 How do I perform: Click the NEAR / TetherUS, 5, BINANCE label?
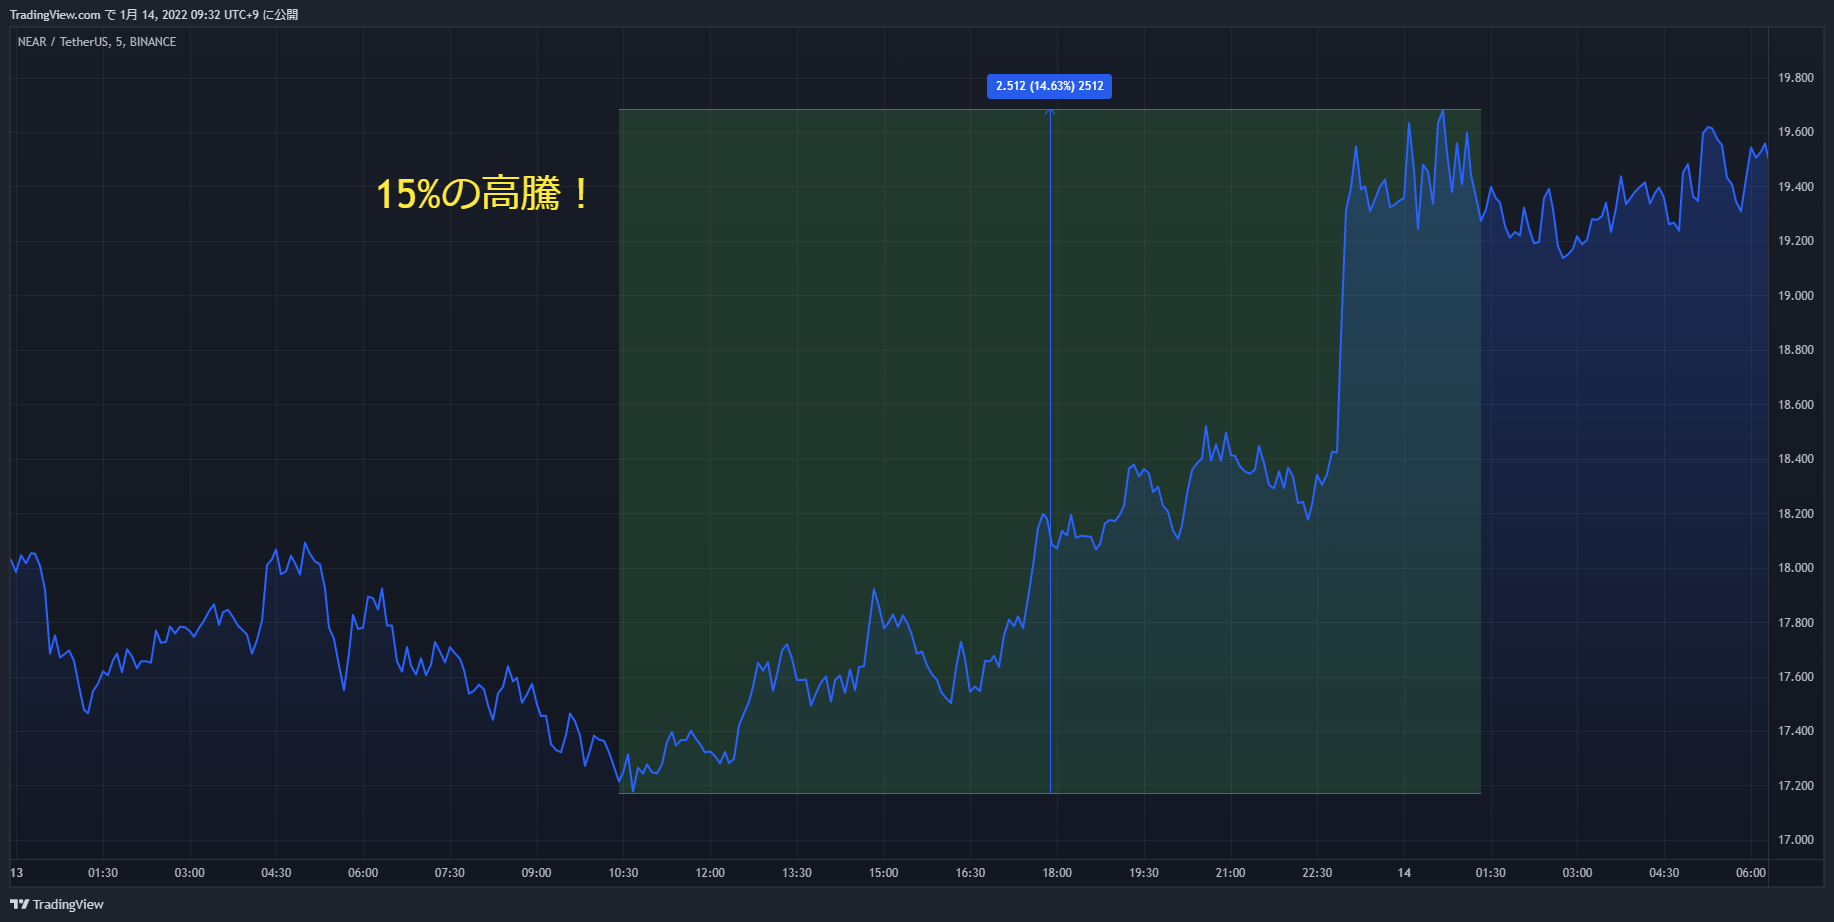point(97,42)
